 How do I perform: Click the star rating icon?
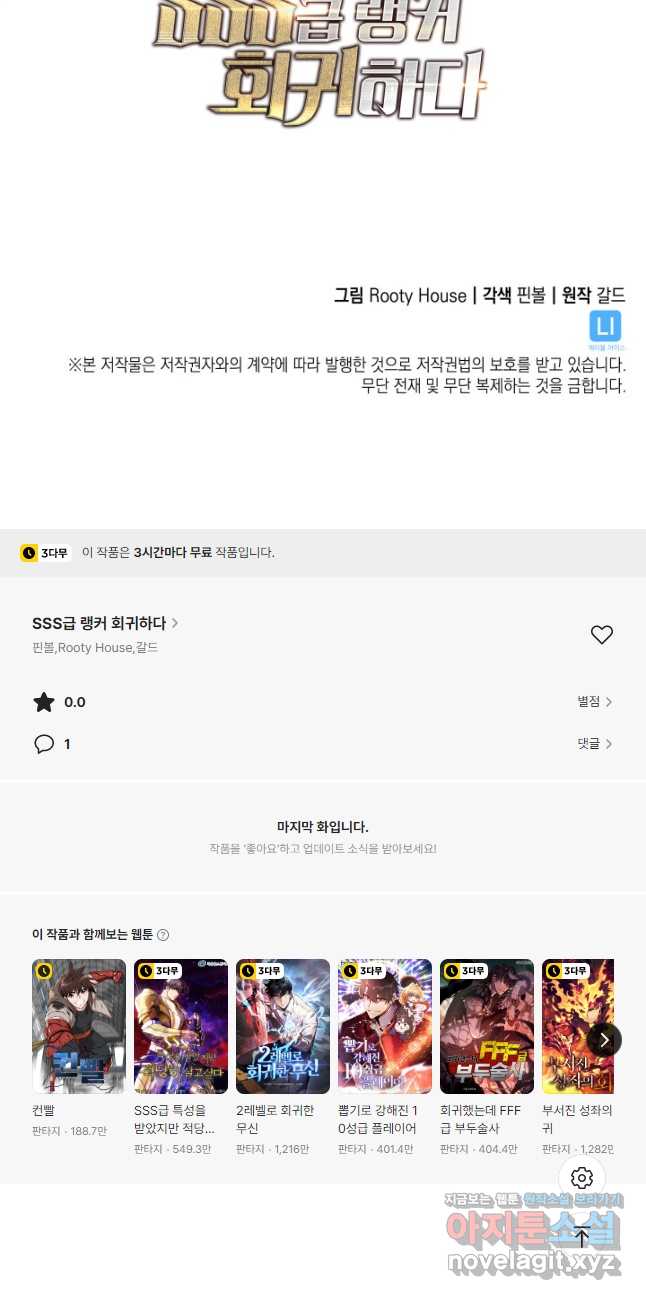[44, 702]
